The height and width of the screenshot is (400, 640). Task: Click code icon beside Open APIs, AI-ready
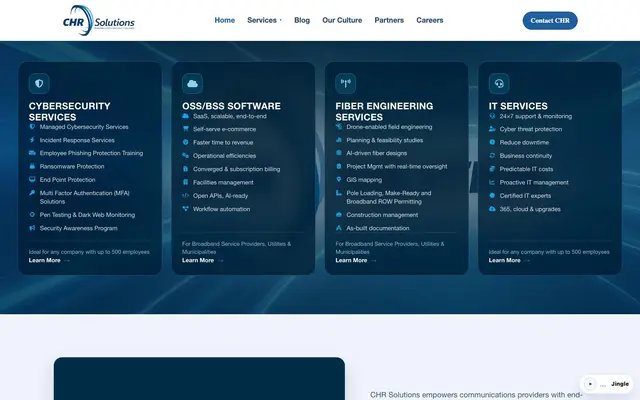pos(185,195)
